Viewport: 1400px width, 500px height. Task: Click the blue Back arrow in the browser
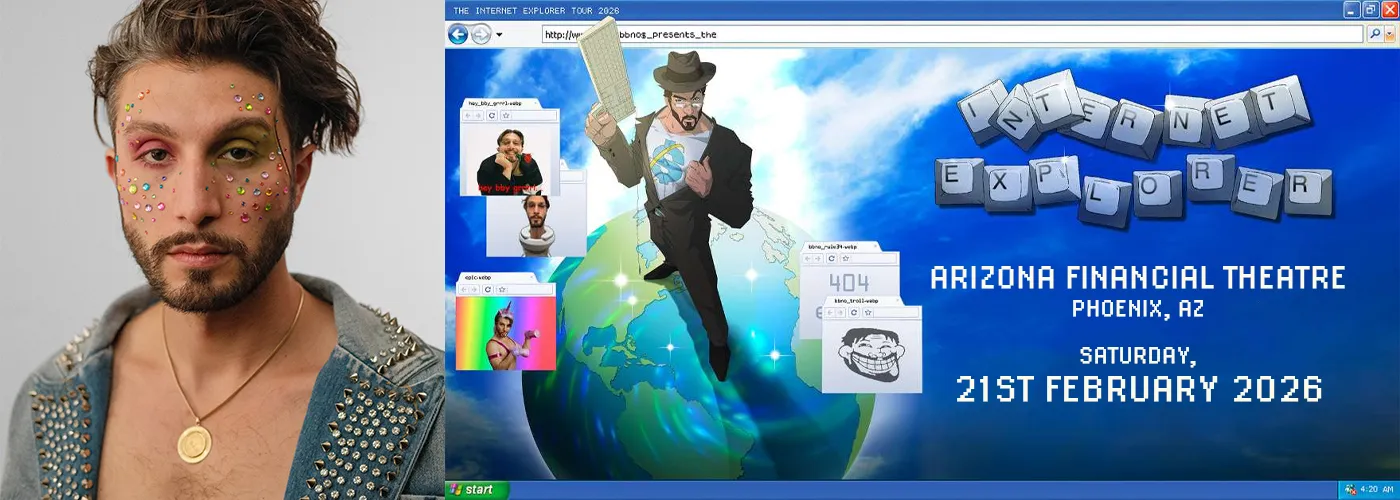click(x=458, y=34)
